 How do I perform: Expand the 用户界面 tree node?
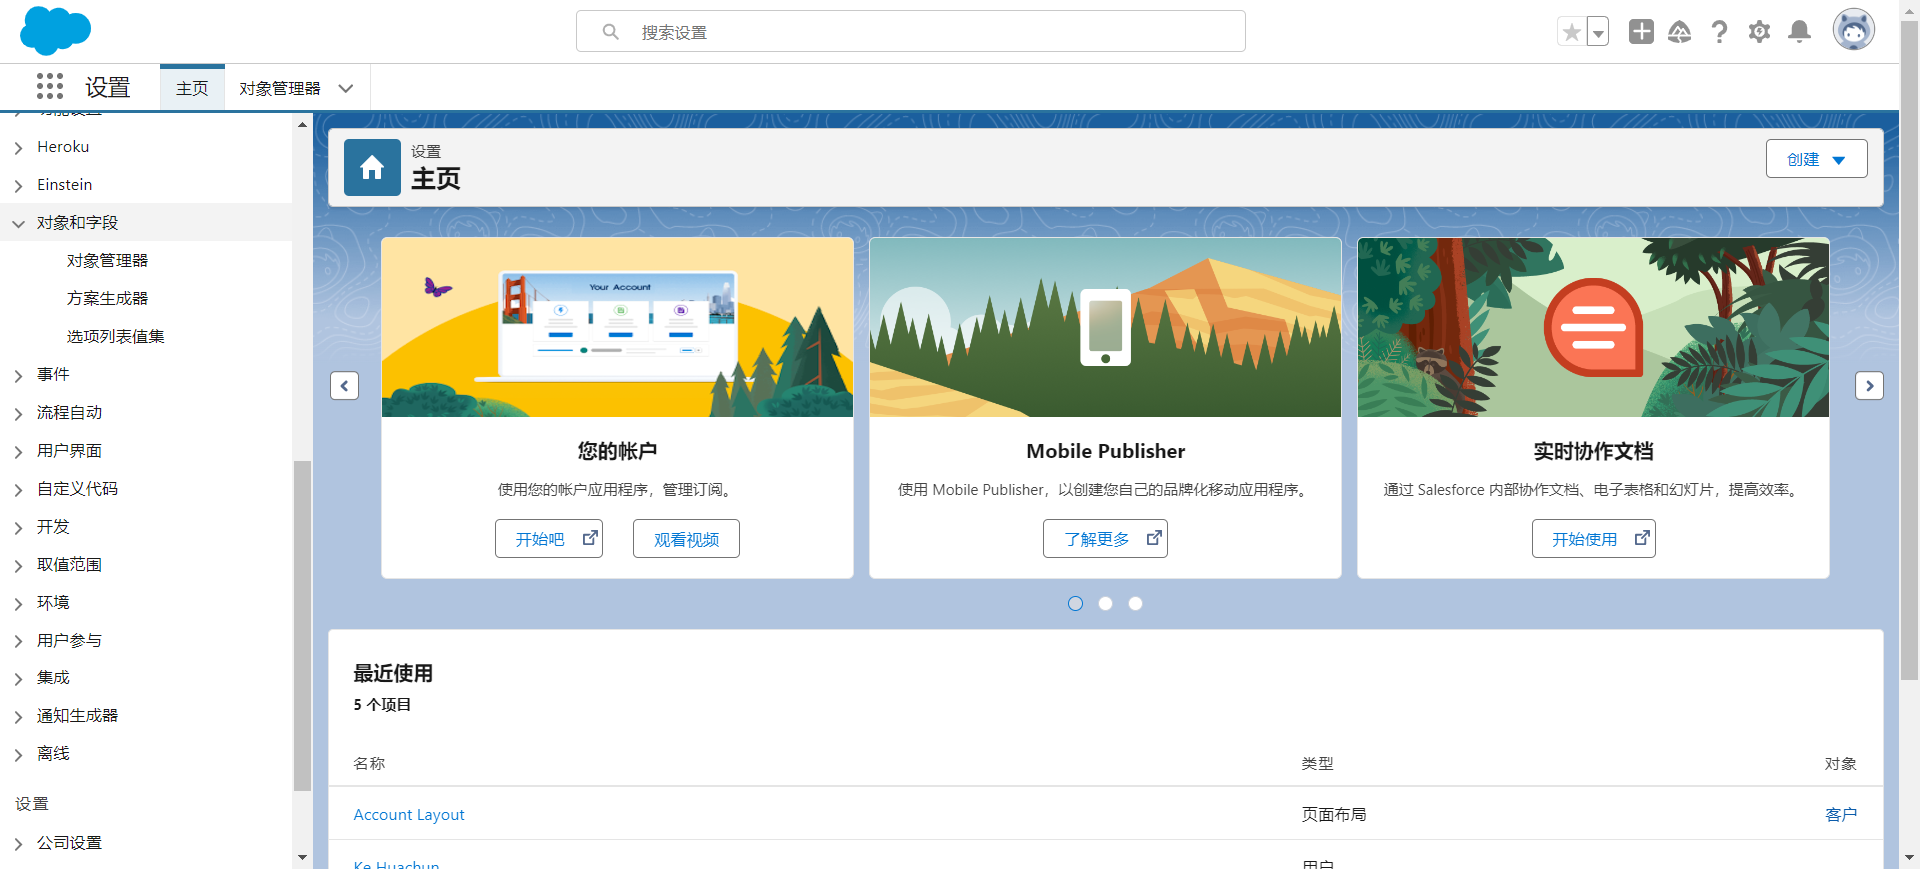pos(18,452)
